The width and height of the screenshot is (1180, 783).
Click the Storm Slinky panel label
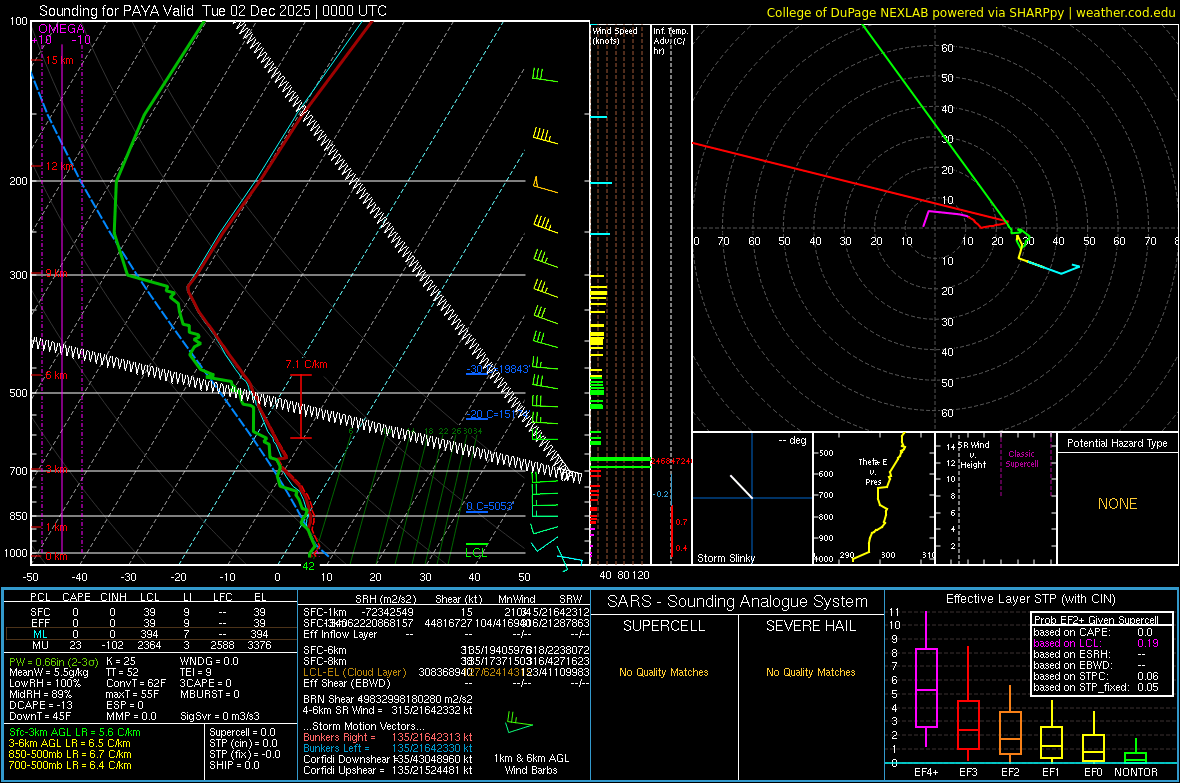click(725, 558)
